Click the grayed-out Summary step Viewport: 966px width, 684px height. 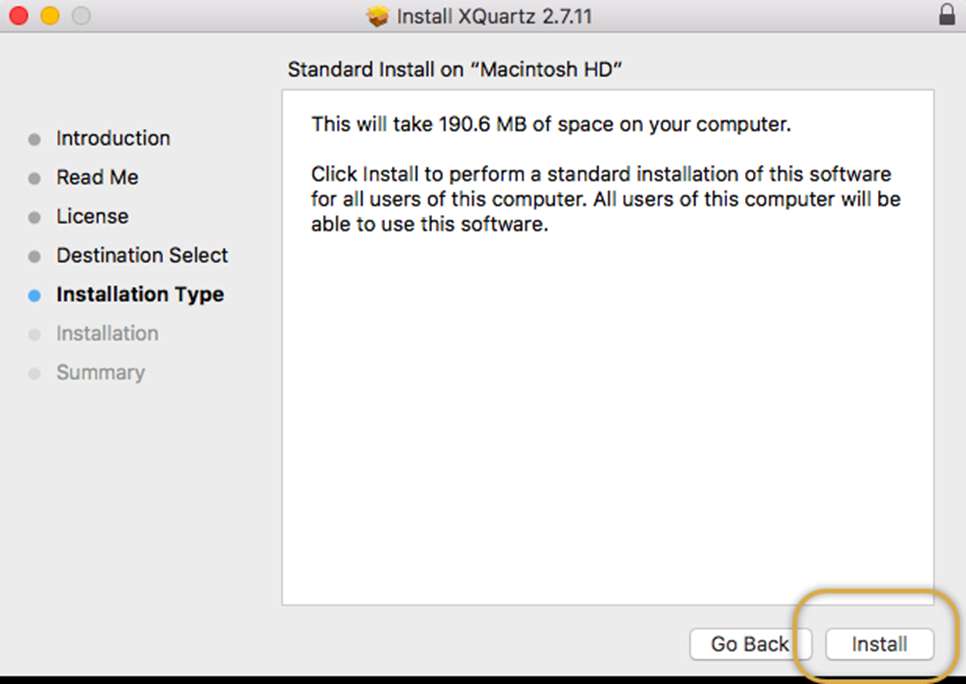pyautogui.click(x=100, y=372)
